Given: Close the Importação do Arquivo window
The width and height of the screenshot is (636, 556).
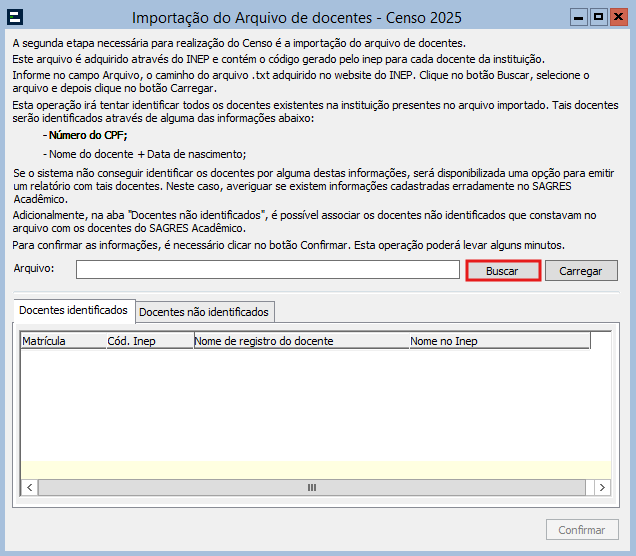Looking at the screenshot, I should pyautogui.click(x=618, y=17).
